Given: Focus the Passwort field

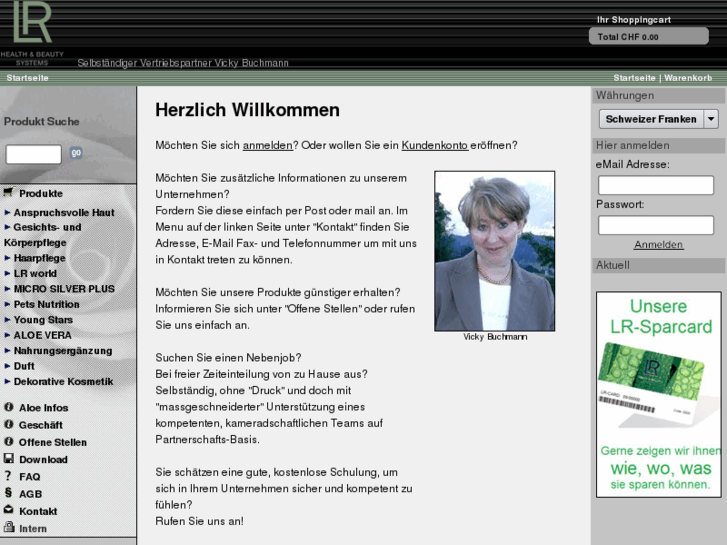Looking at the screenshot, I should coord(656,225).
